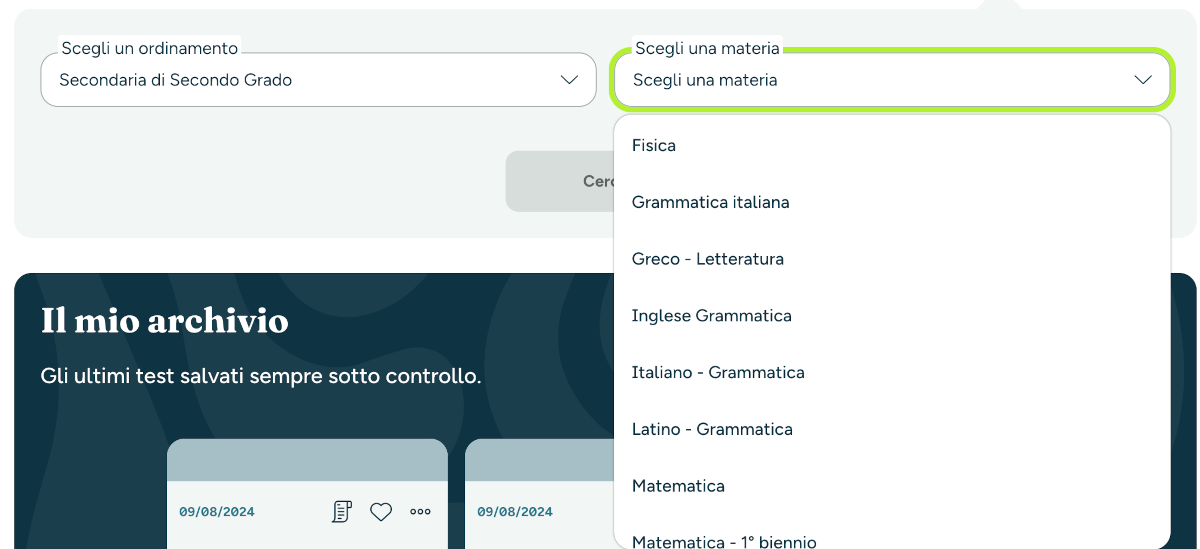Choose Matematica - 1° biennio option
1200x549 pixels.
pyautogui.click(x=891, y=537)
